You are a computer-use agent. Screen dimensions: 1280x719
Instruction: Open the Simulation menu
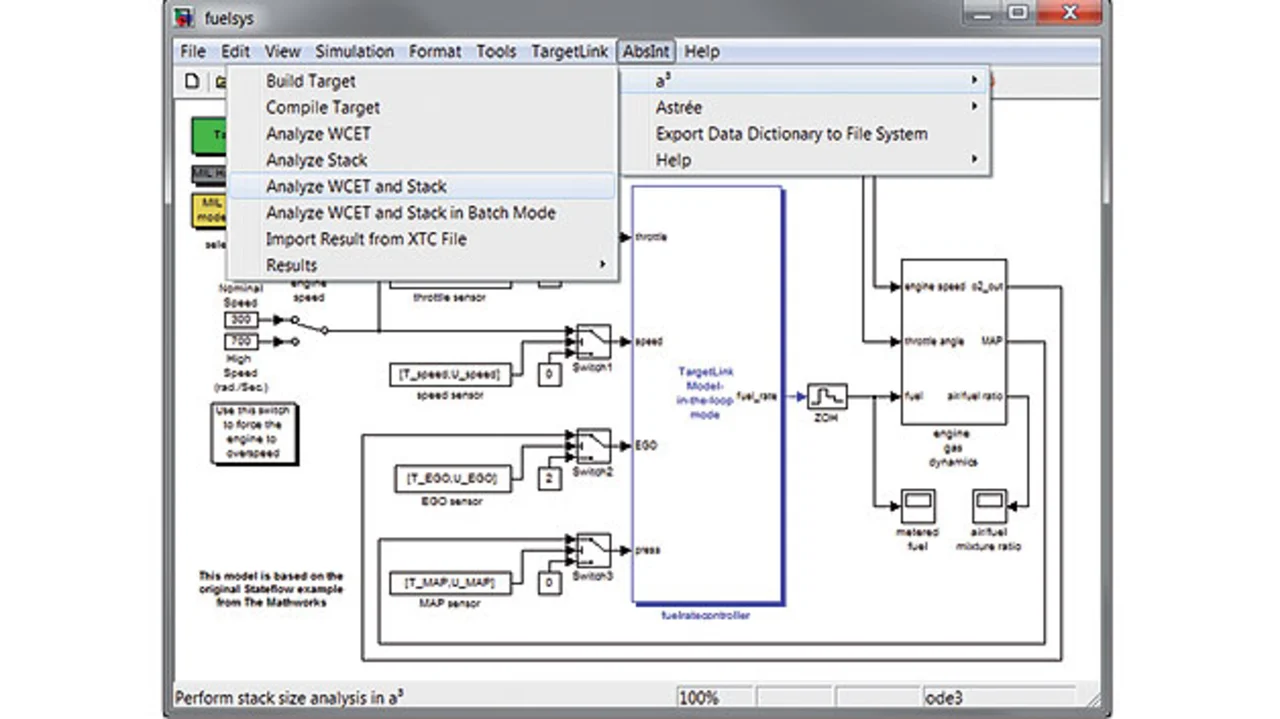pos(354,51)
